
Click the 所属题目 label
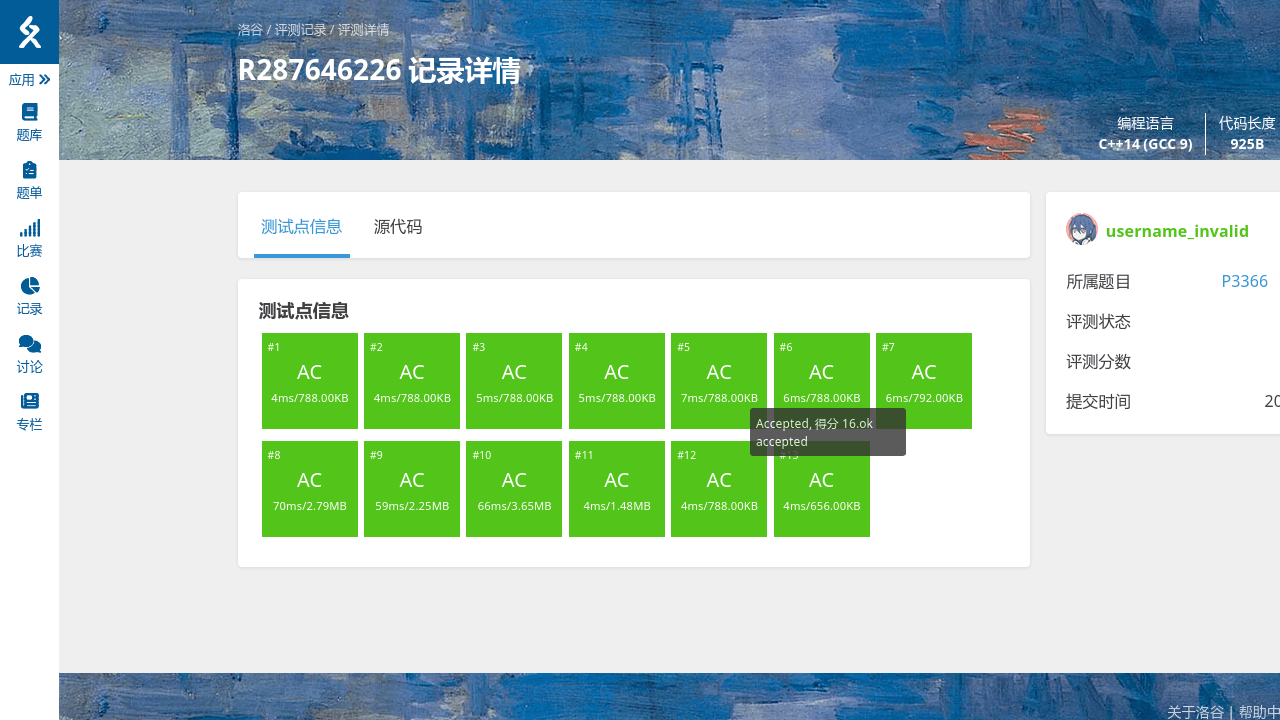1098,282
